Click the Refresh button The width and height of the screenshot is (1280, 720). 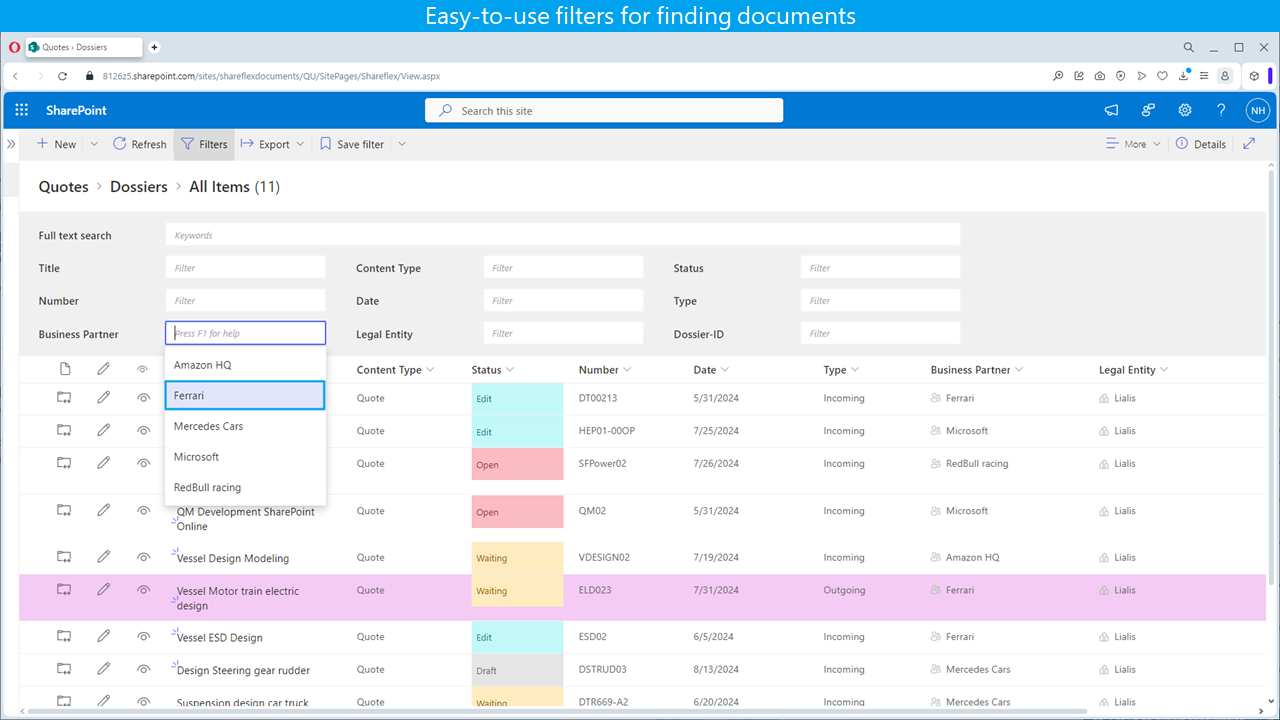point(139,144)
